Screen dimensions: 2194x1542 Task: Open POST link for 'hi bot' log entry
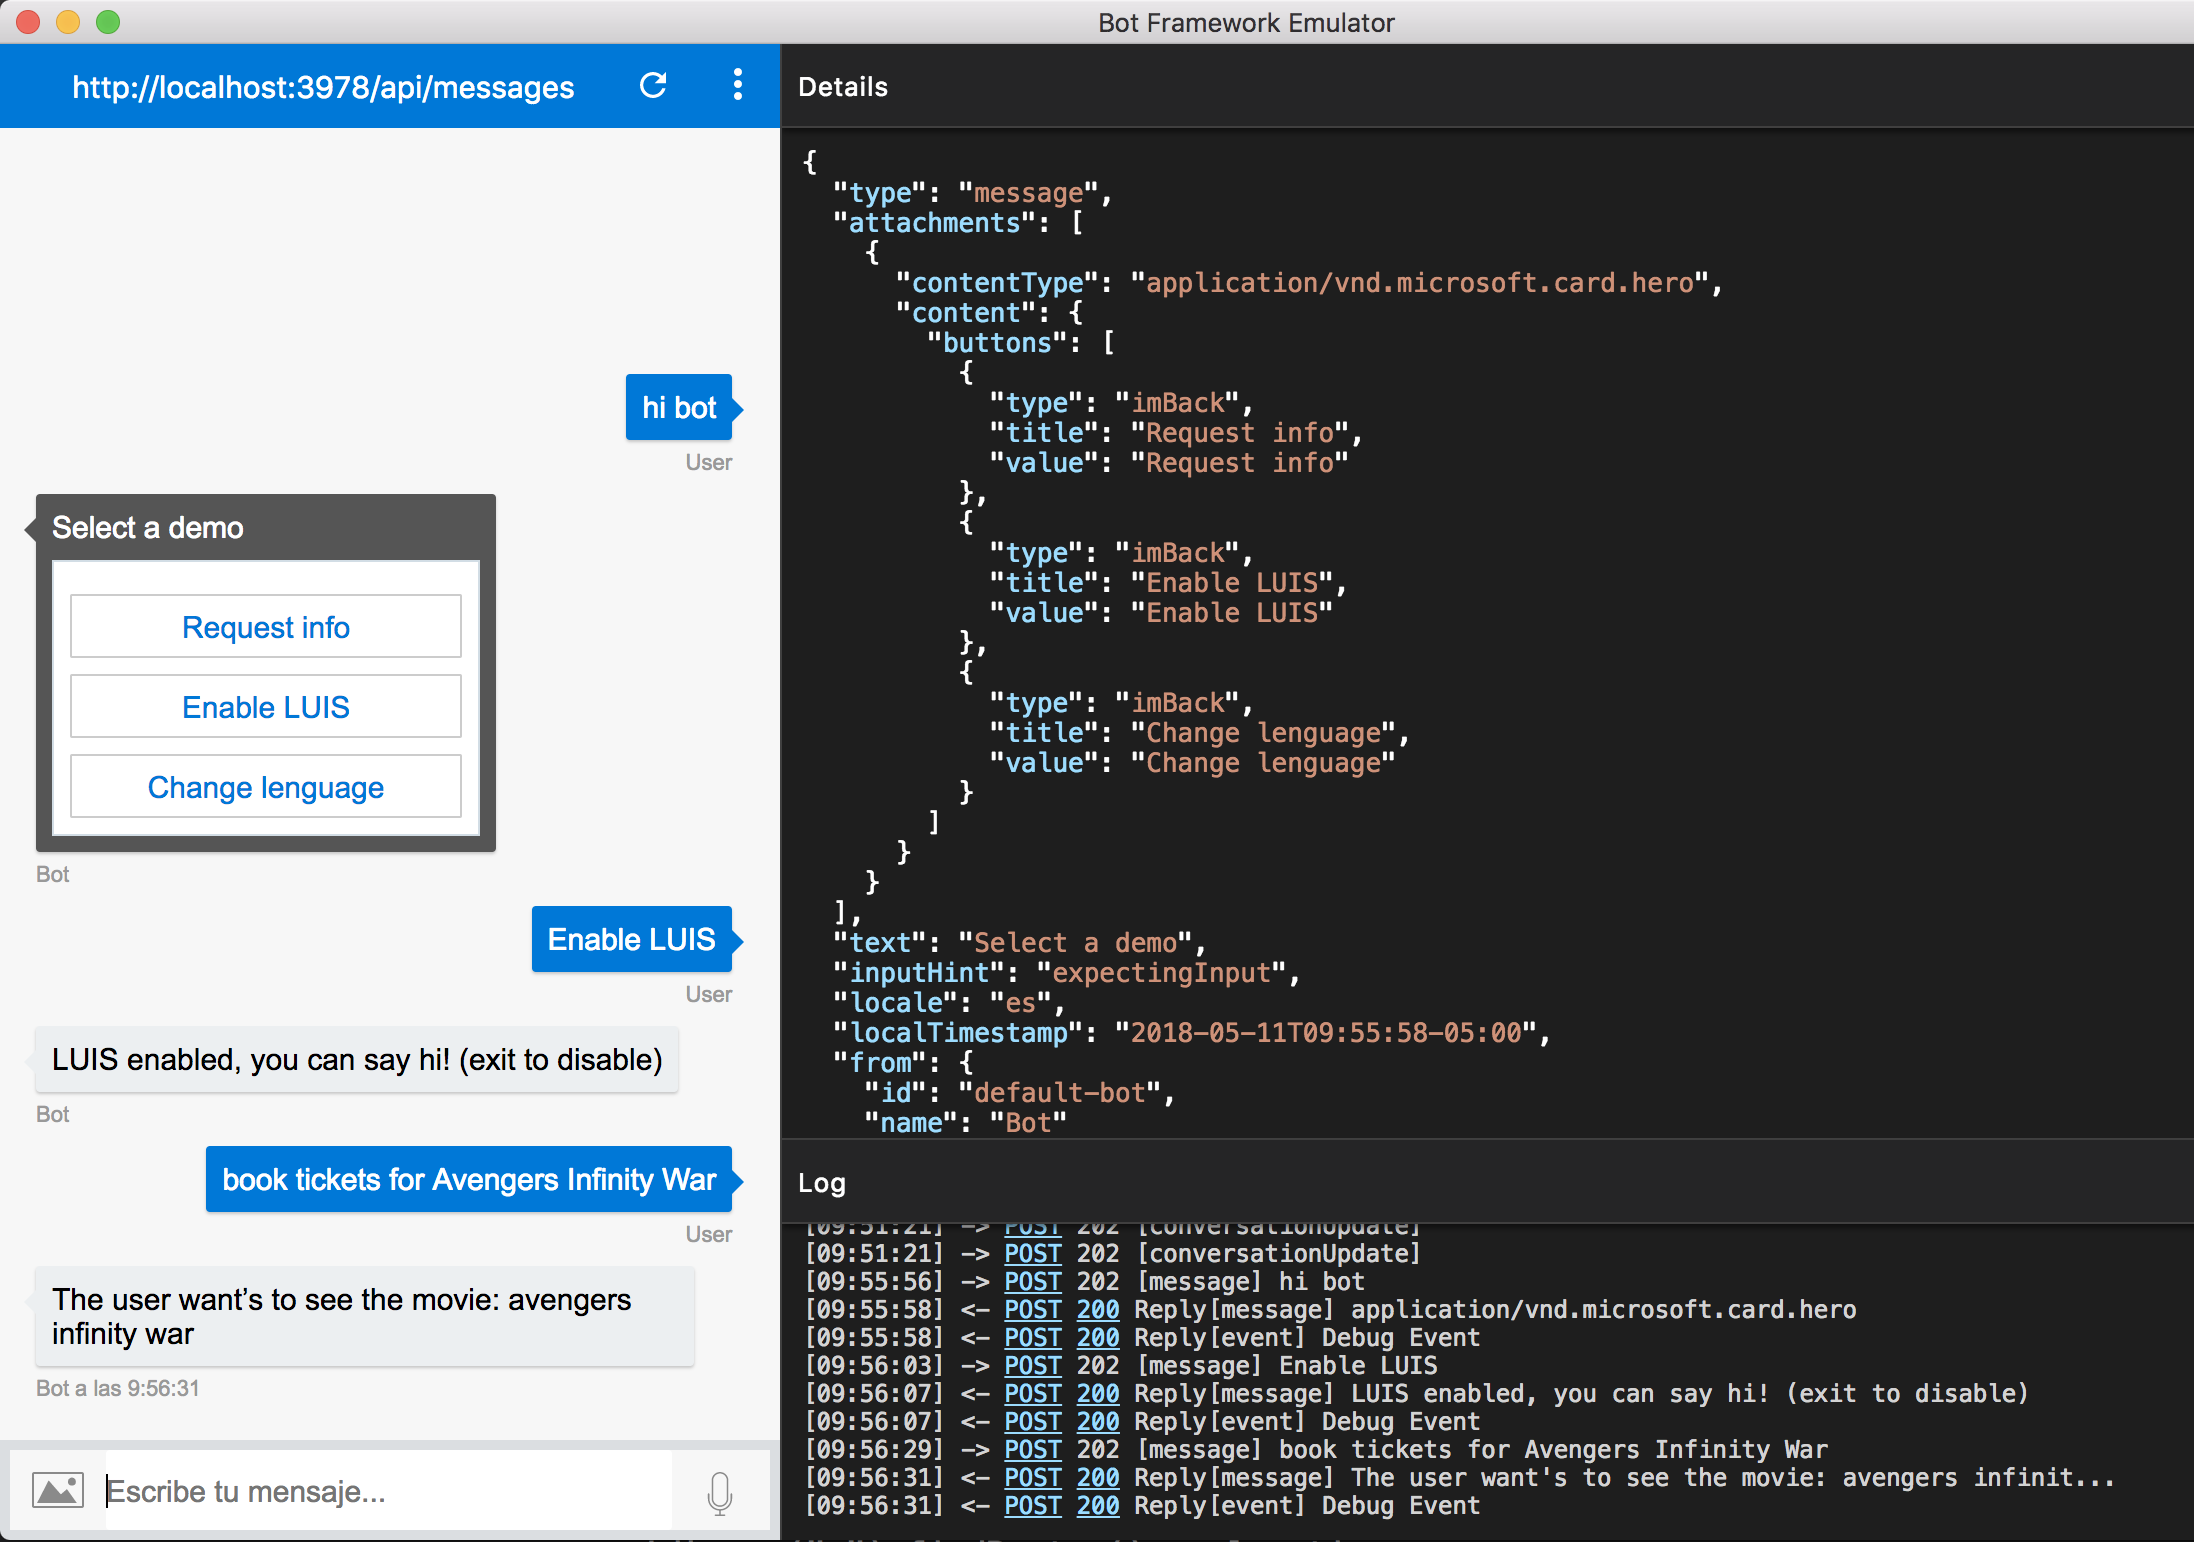tap(1032, 1282)
